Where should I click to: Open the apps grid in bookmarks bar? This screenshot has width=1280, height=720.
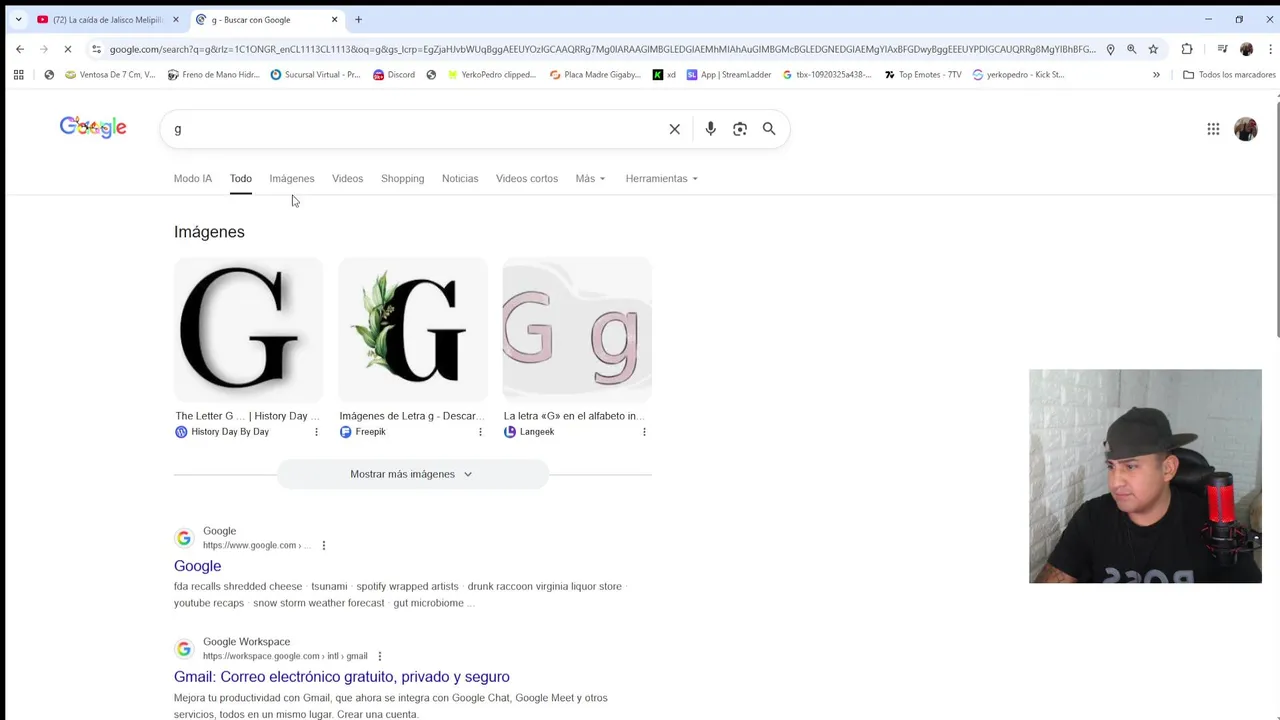[x=18, y=74]
